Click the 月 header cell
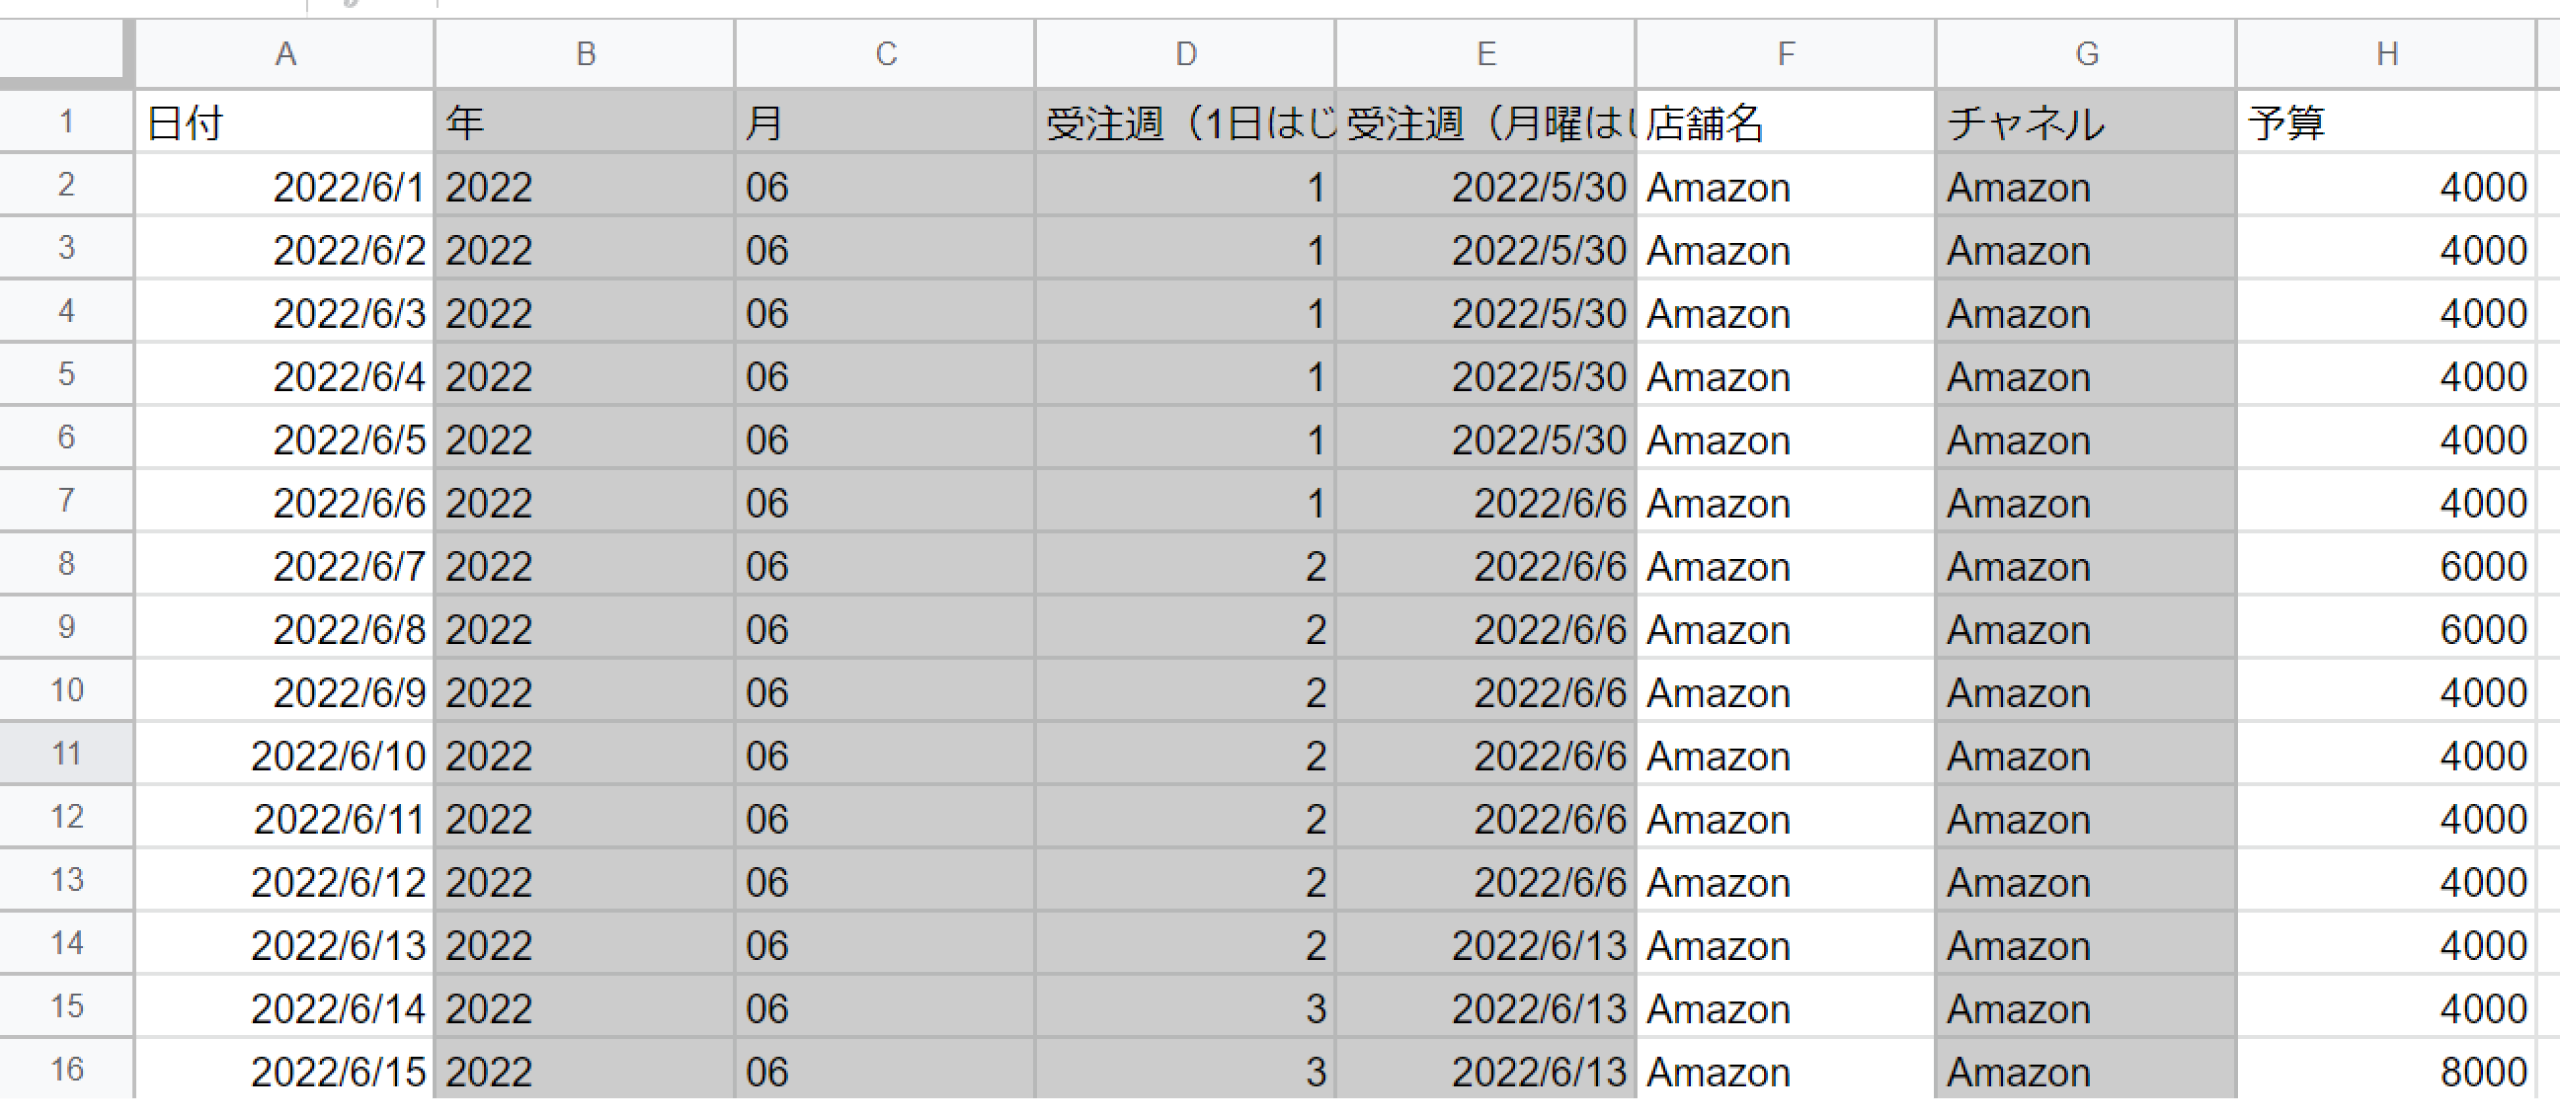 coord(885,123)
